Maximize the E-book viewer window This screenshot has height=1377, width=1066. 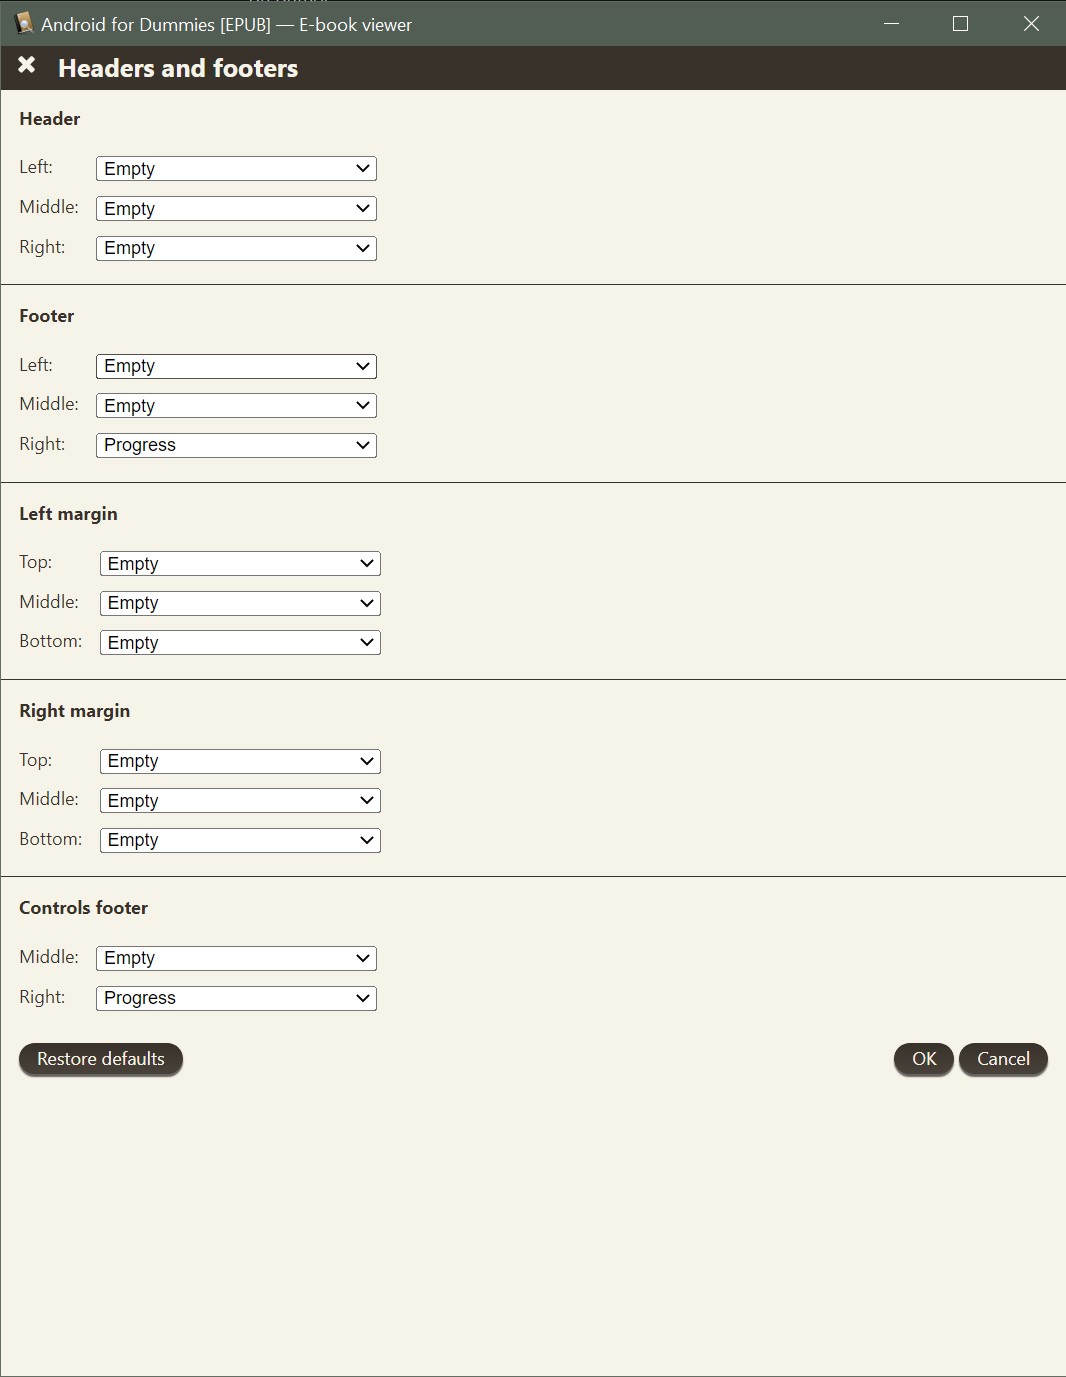click(961, 23)
